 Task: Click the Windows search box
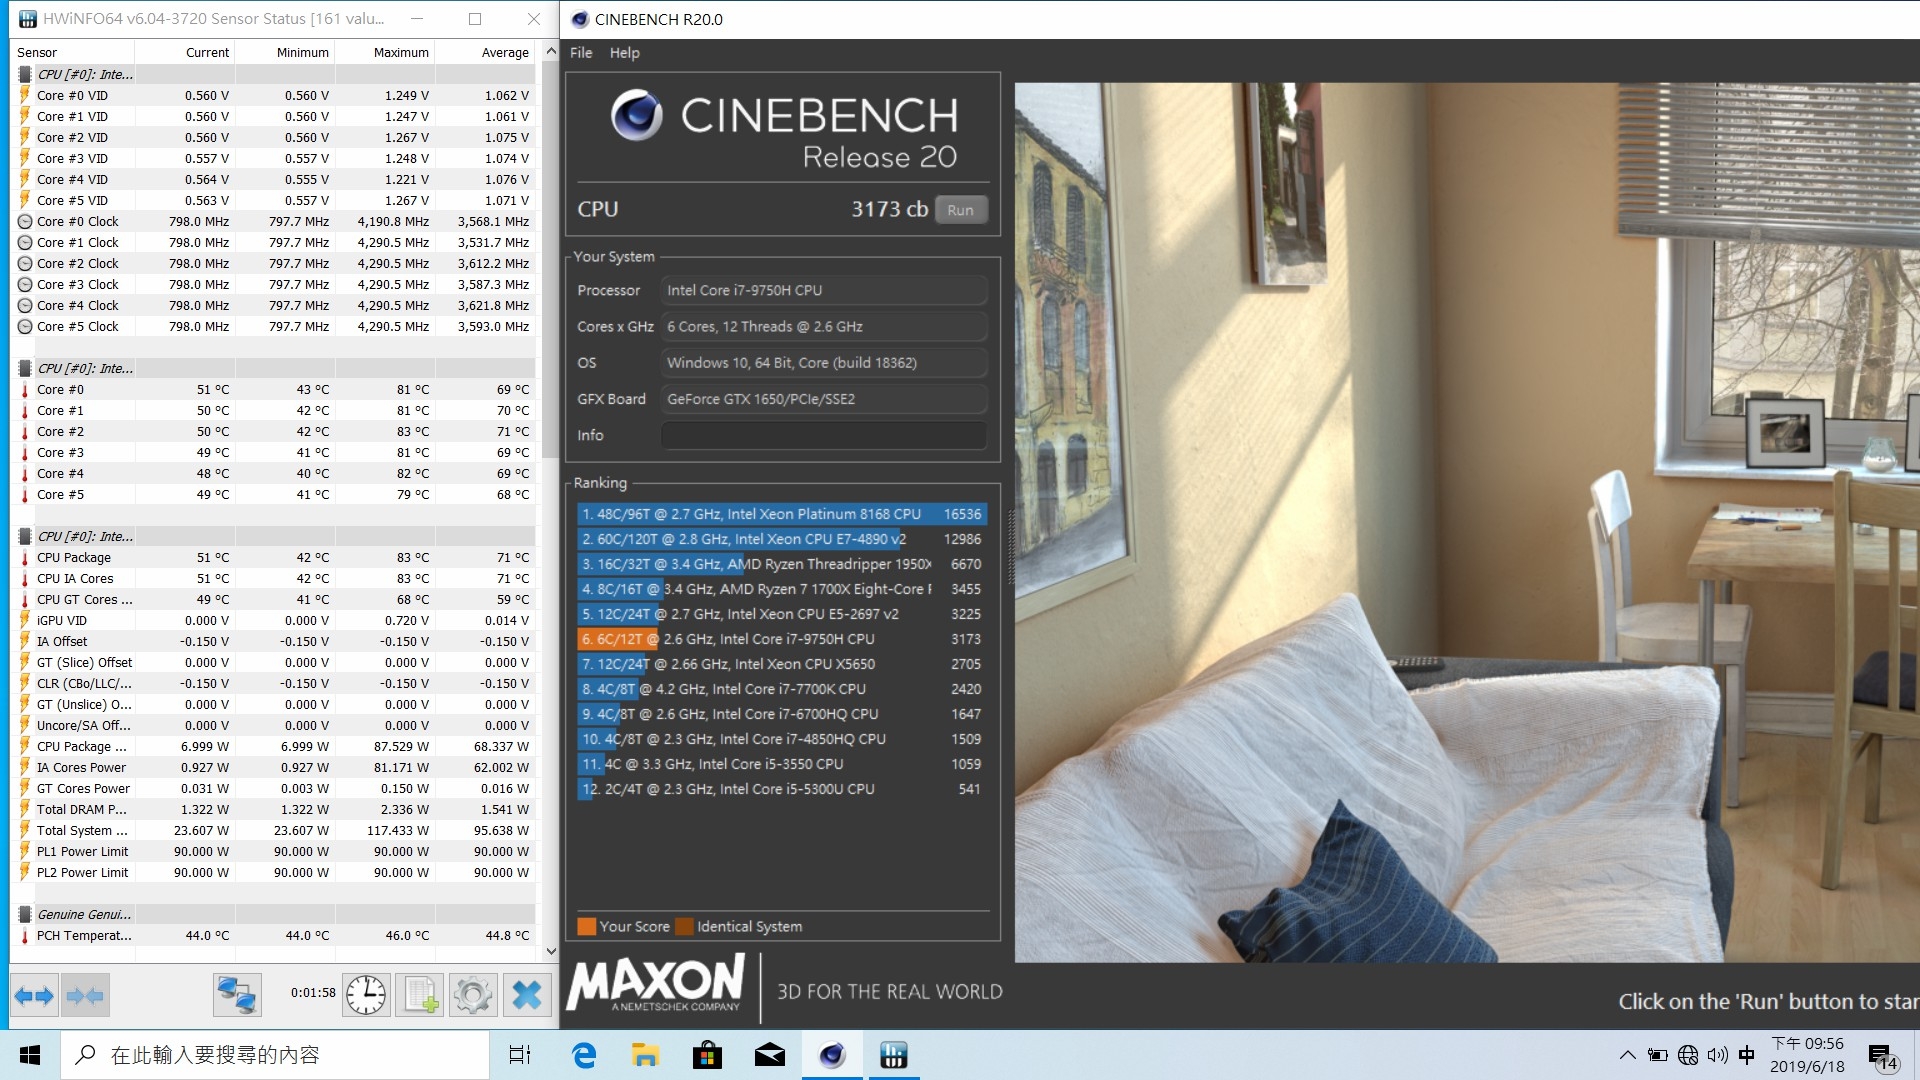point(275,1055)
